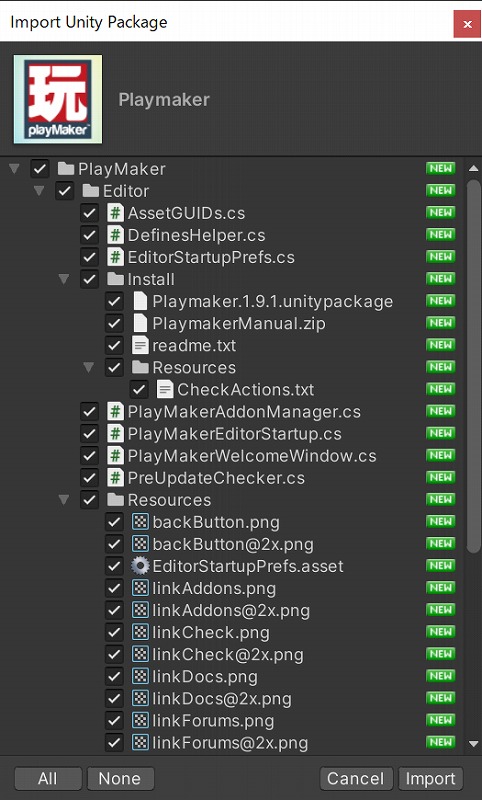
Task: Click the texture icon for linkAddons@2x.png
Action: (x=140, y=610)
